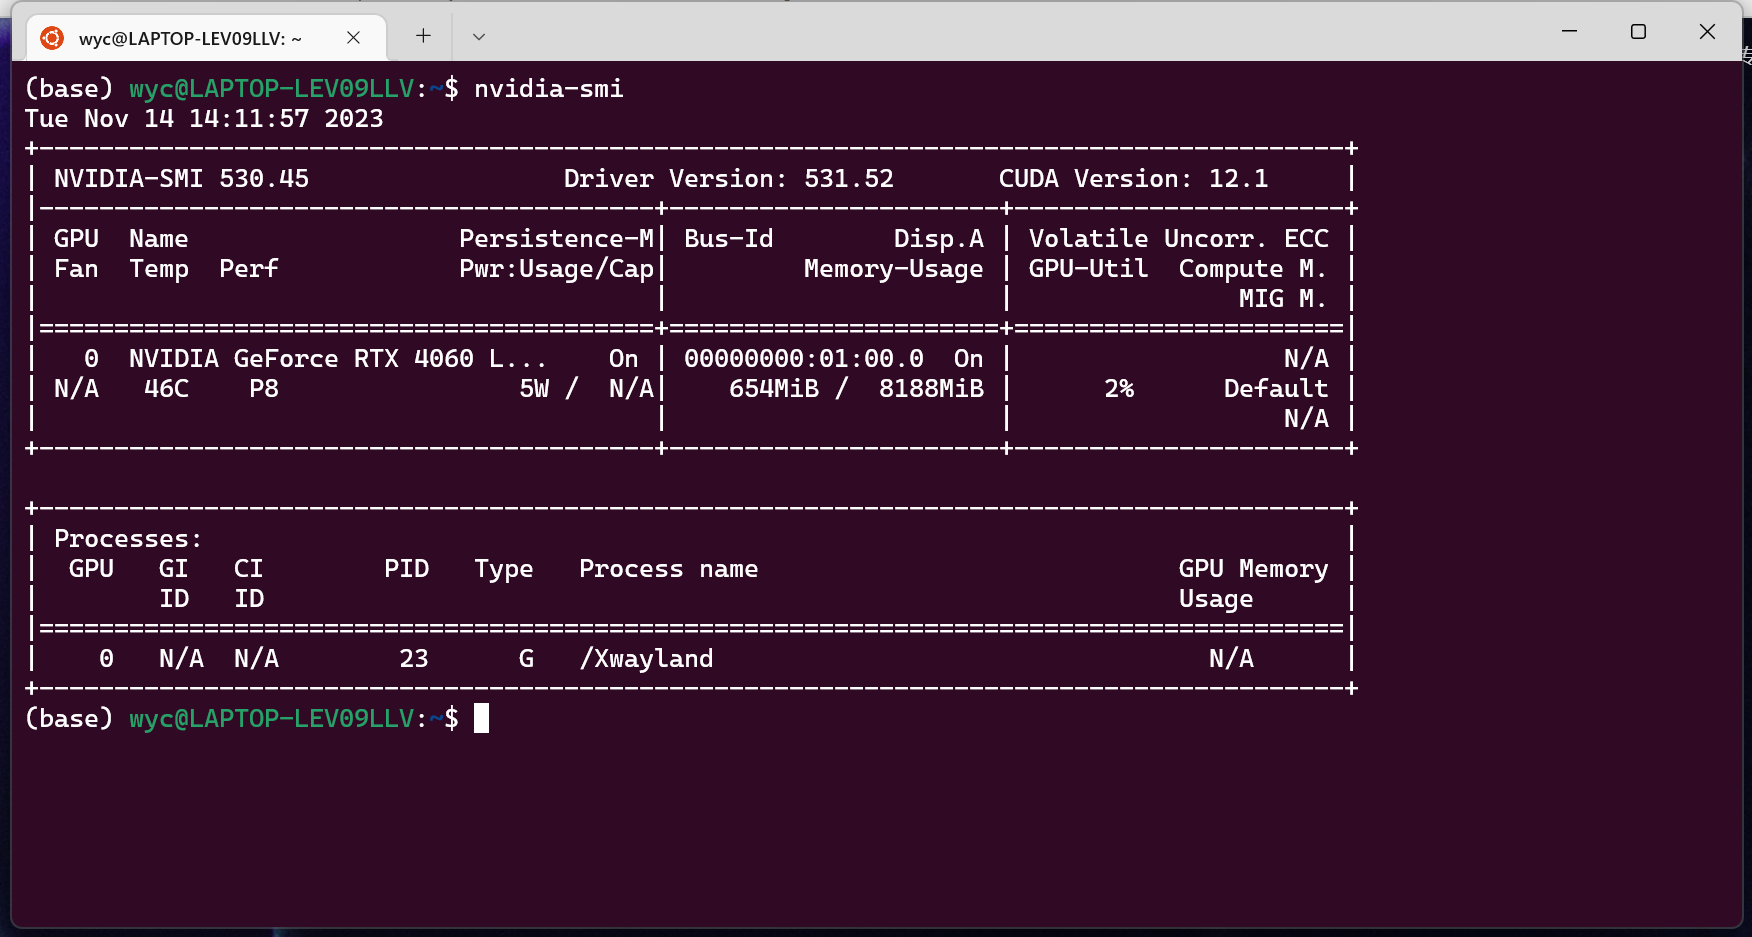Click the cursor block at bottom prompt
The width and height of the screenshot is (1752, 937).
[481, 718]
